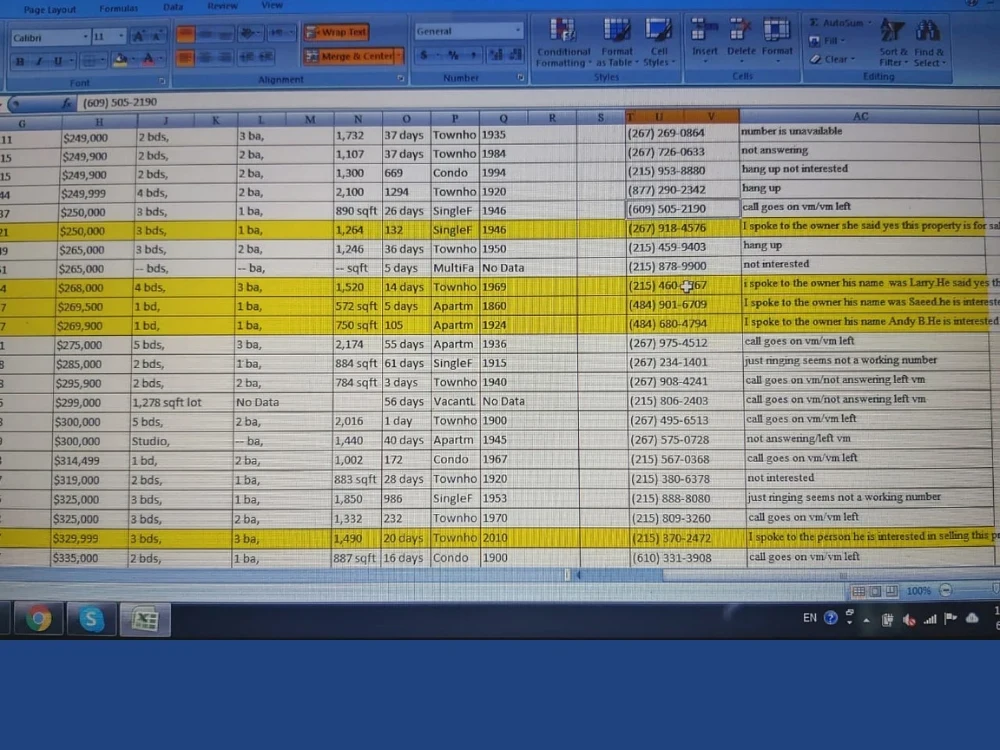Open Sort & Filter
This screenshot has width=1000, height=750.
pyautogui.click(x=892, y=42)
